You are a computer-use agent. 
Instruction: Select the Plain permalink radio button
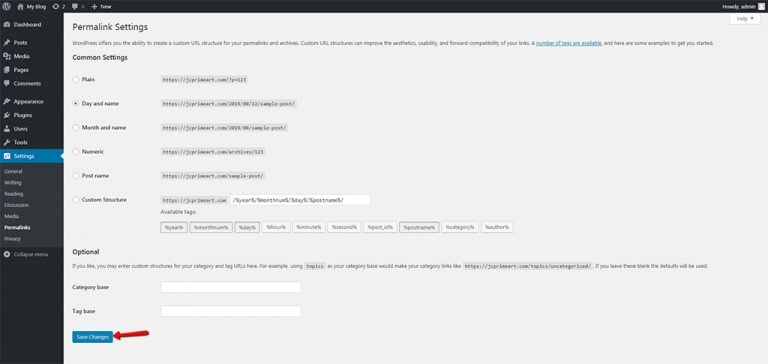tap(75, 79)
